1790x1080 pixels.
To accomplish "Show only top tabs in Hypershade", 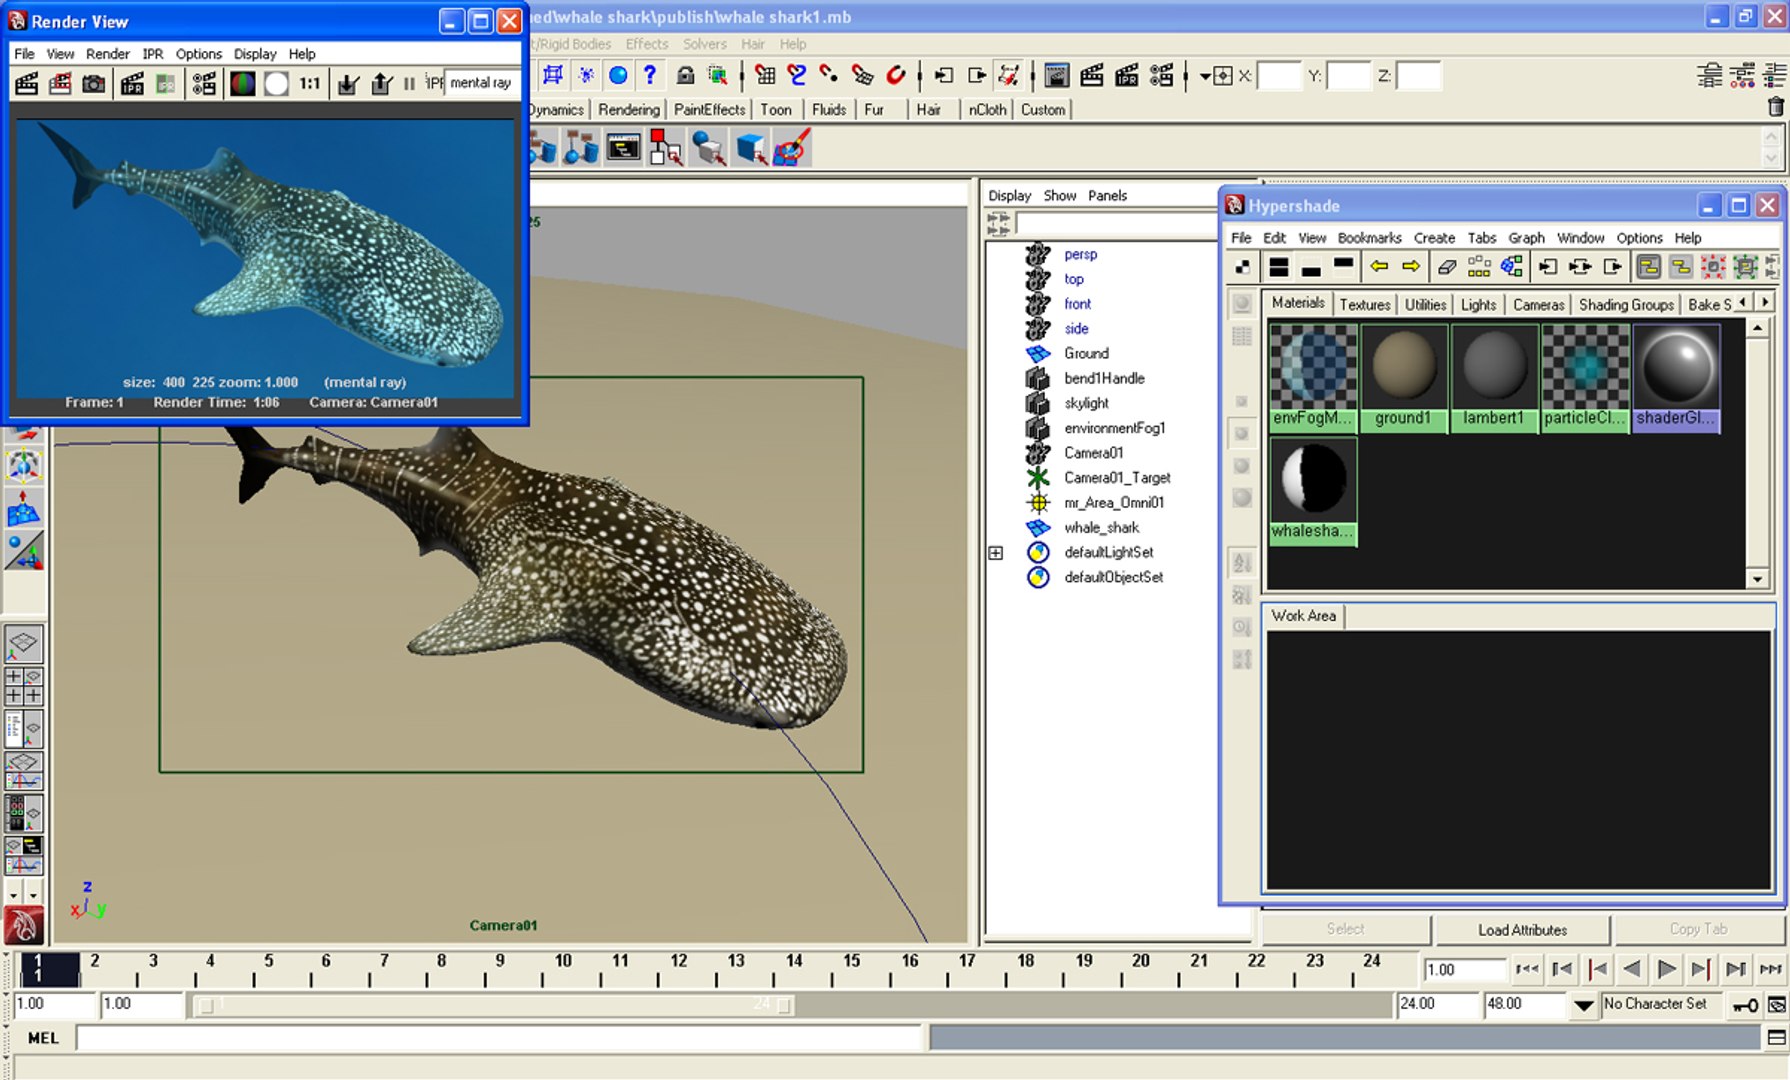I will click(x=1344, y=267).
